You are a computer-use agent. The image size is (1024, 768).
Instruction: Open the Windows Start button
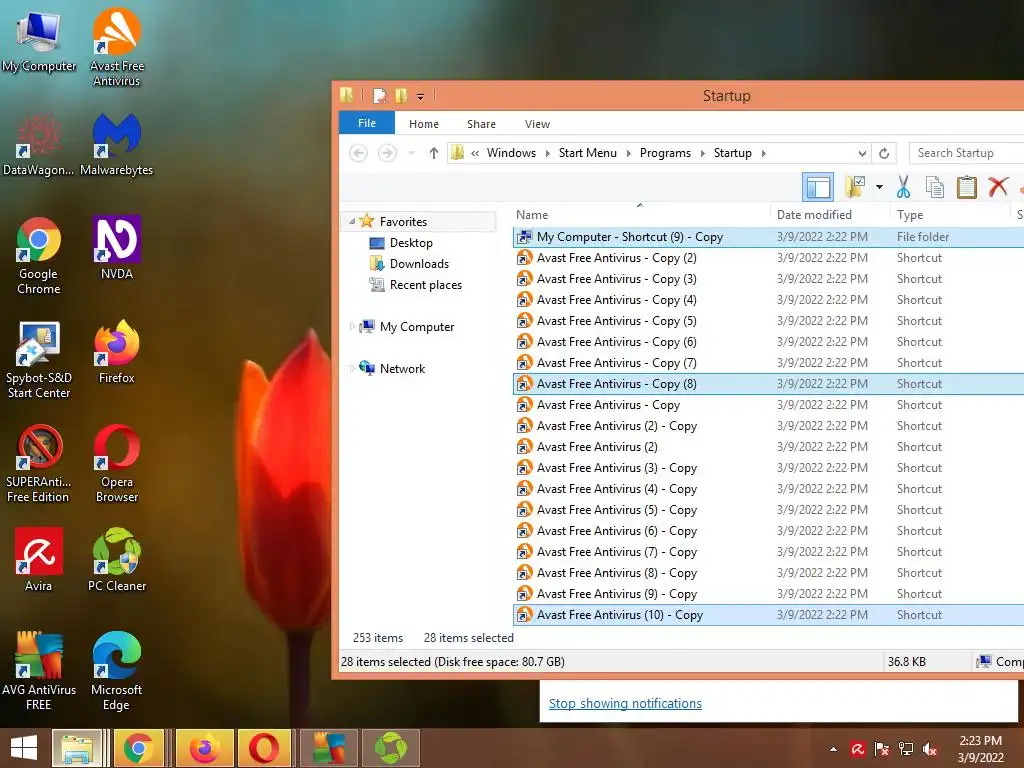(24, 748)
